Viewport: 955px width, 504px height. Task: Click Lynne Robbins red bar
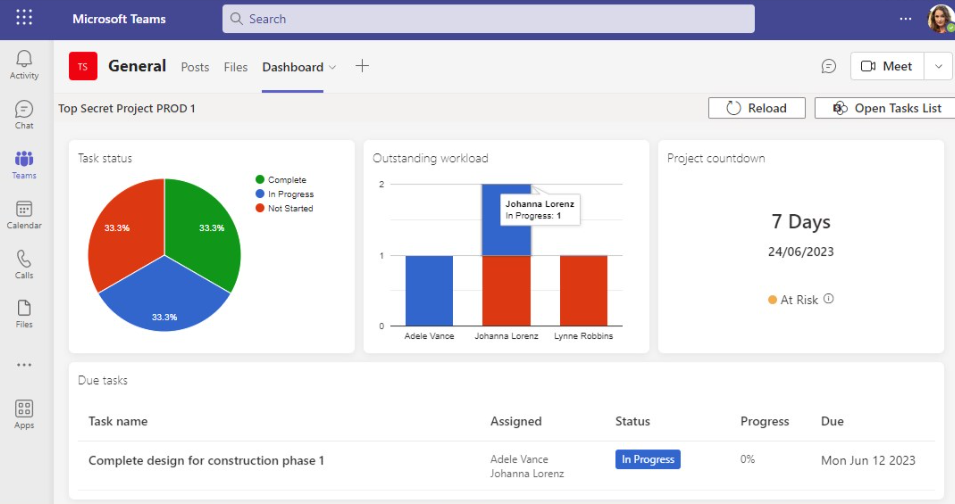pyautogui.click(x=583, y=290)
